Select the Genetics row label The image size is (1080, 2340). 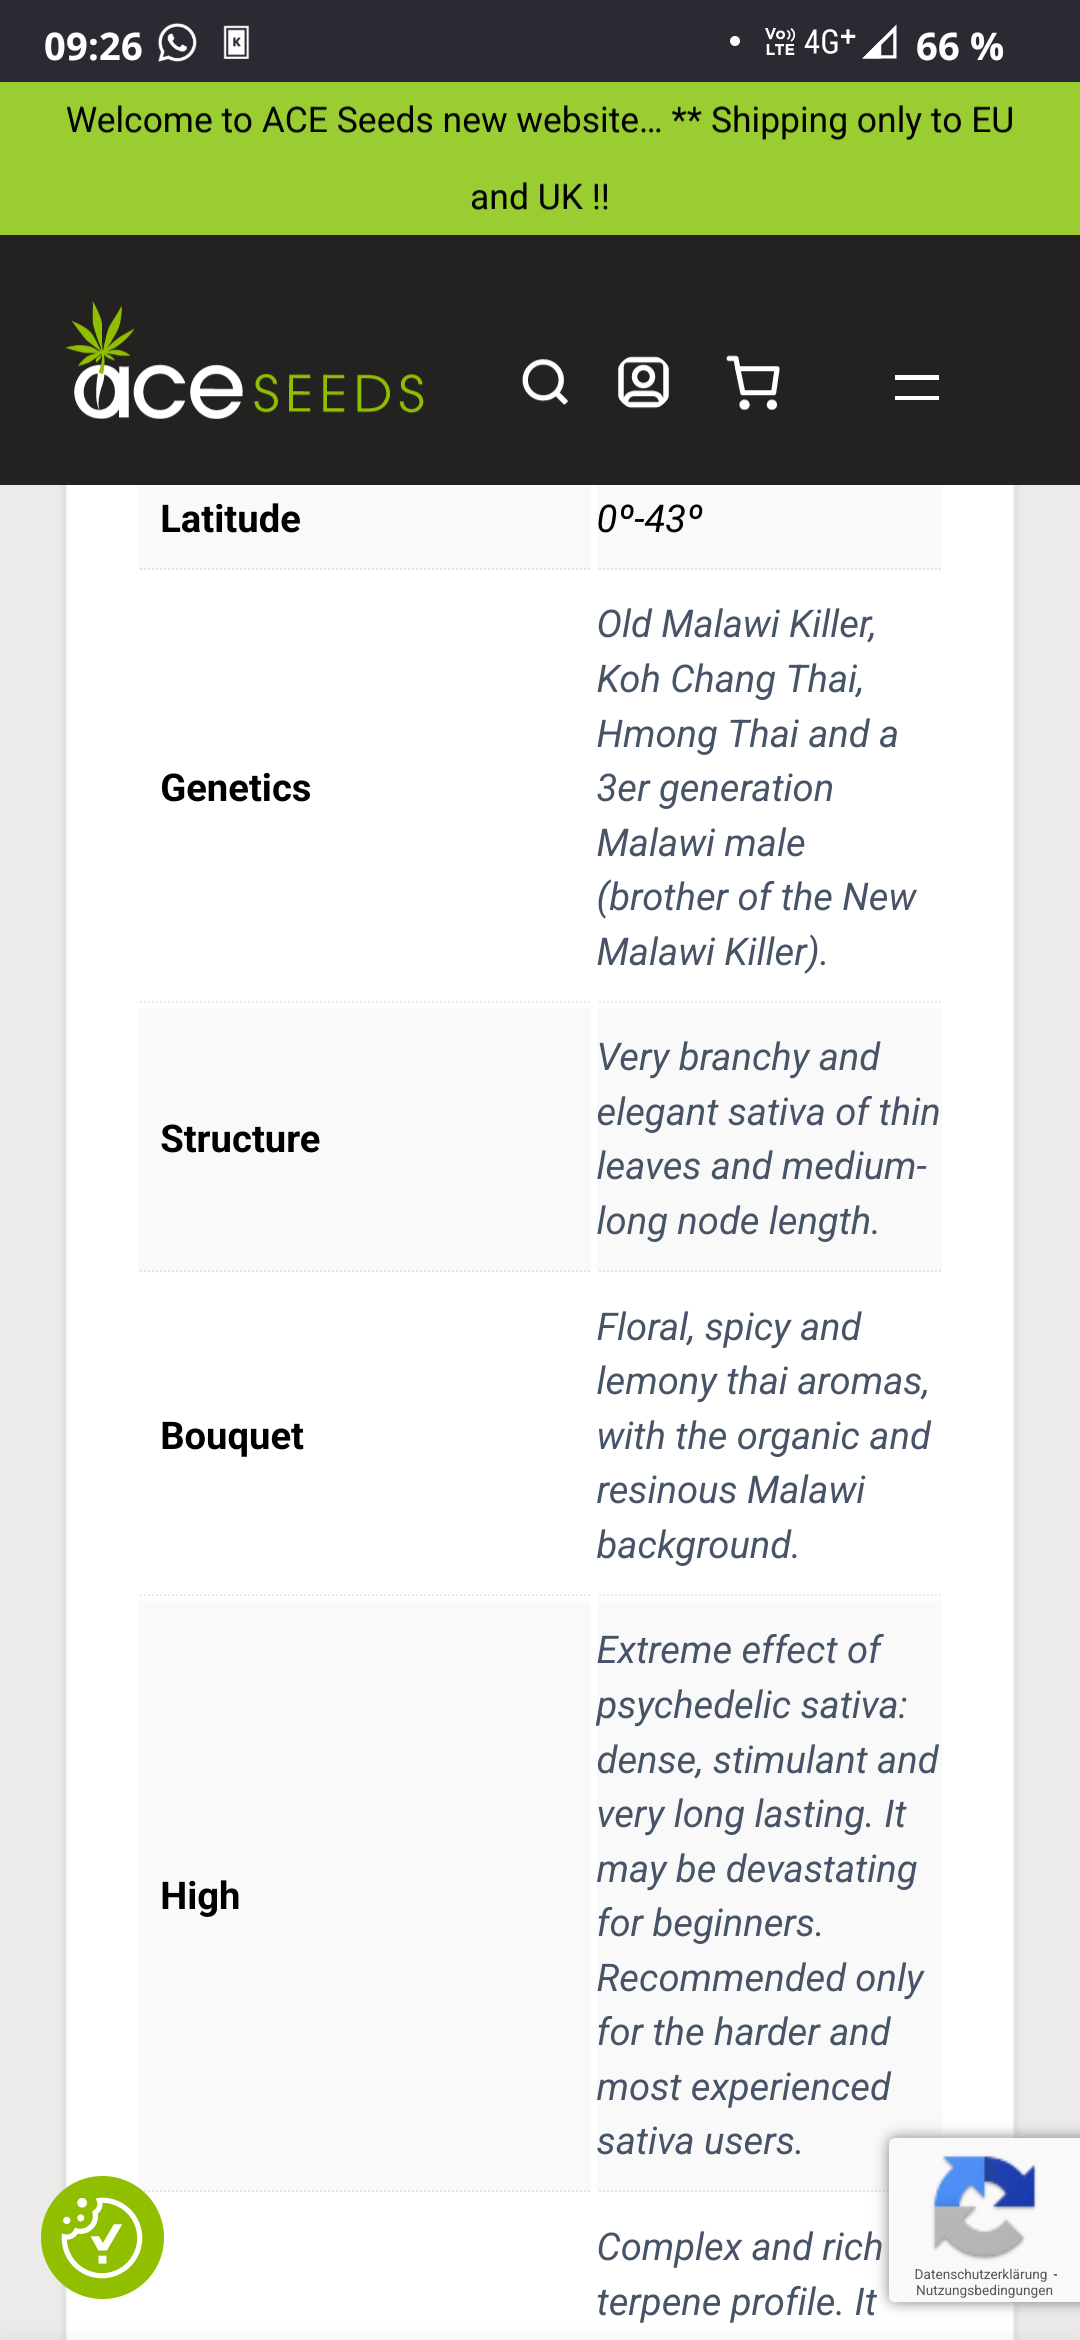pos(236,788)
